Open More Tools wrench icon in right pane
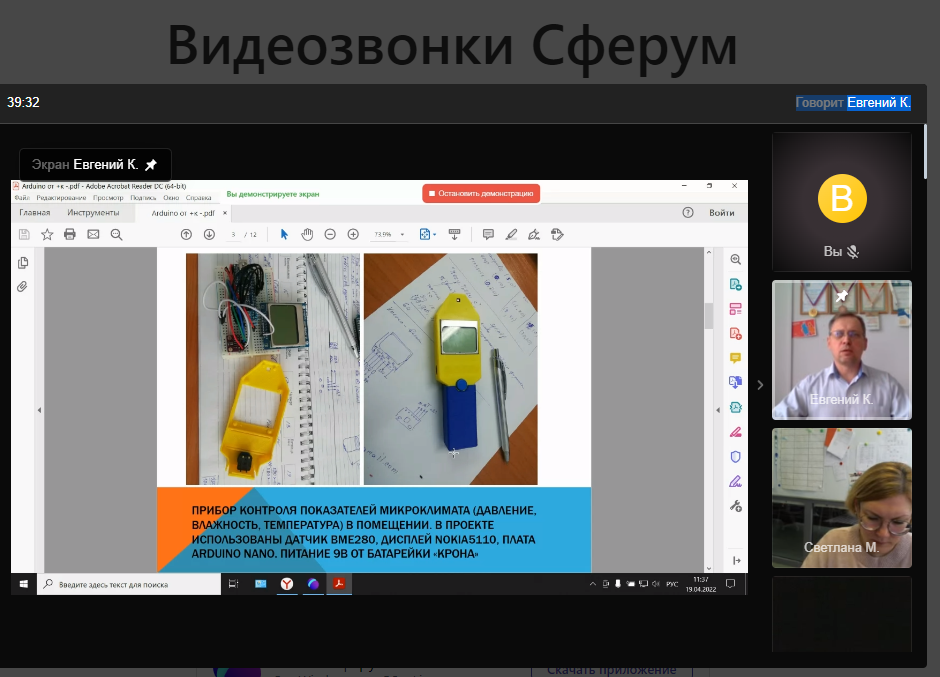 [736, 506]
